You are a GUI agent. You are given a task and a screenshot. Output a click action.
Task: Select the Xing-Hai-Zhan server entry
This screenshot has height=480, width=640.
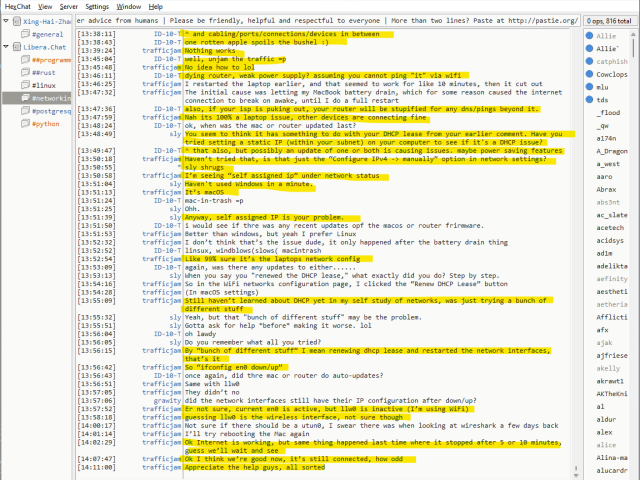47,21
